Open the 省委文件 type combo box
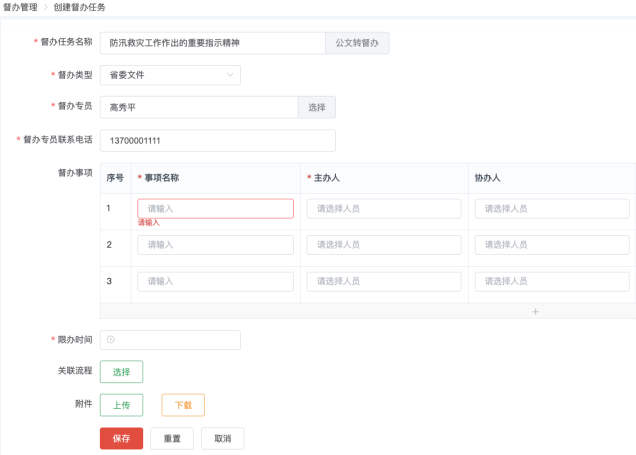636x455 pixels. coord(168,75)
